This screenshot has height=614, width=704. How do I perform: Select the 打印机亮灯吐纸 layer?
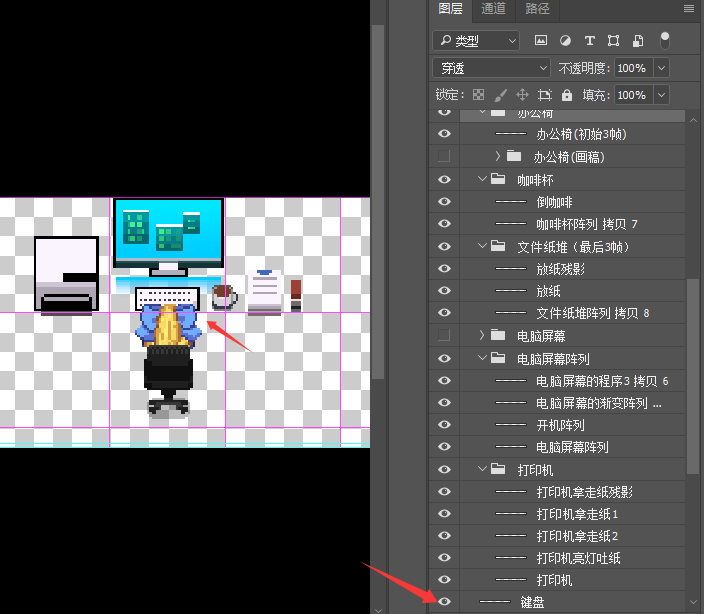pyautogui.click(x=579, y=558)
